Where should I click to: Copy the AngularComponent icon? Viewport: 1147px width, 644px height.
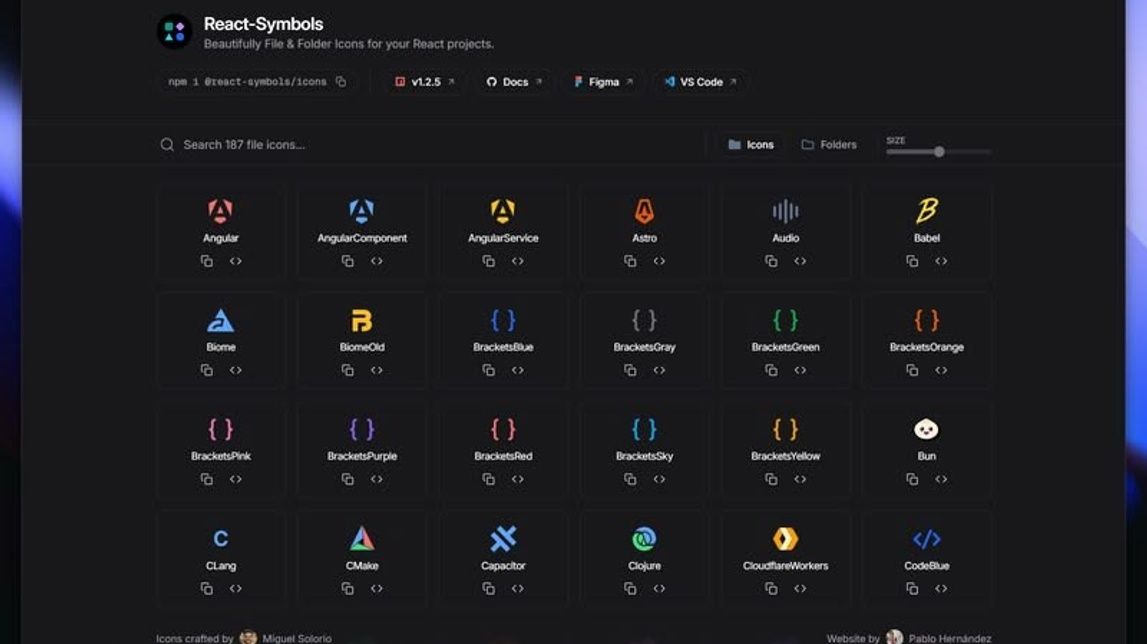pos(347,261)
